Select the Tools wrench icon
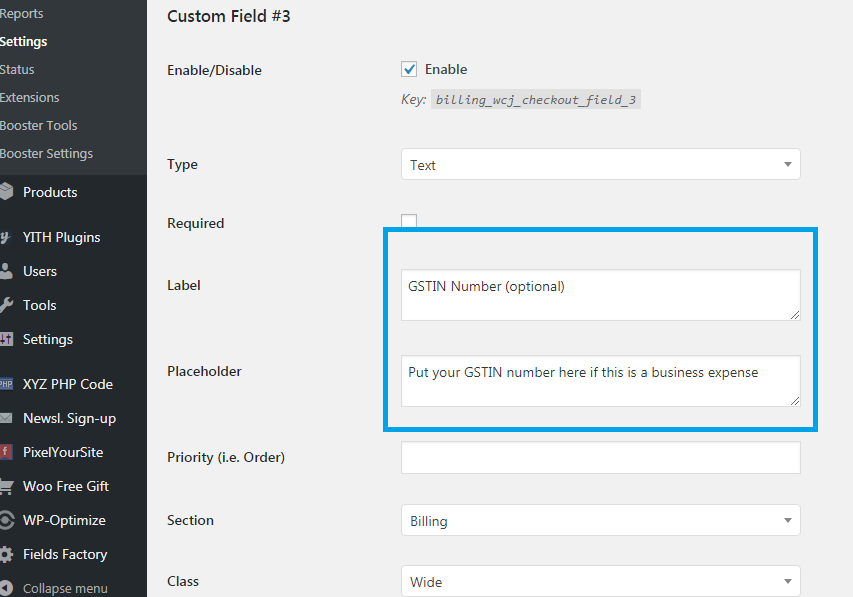Image resolution: width=853 pixels, height=597 pixels. (6, 305)
